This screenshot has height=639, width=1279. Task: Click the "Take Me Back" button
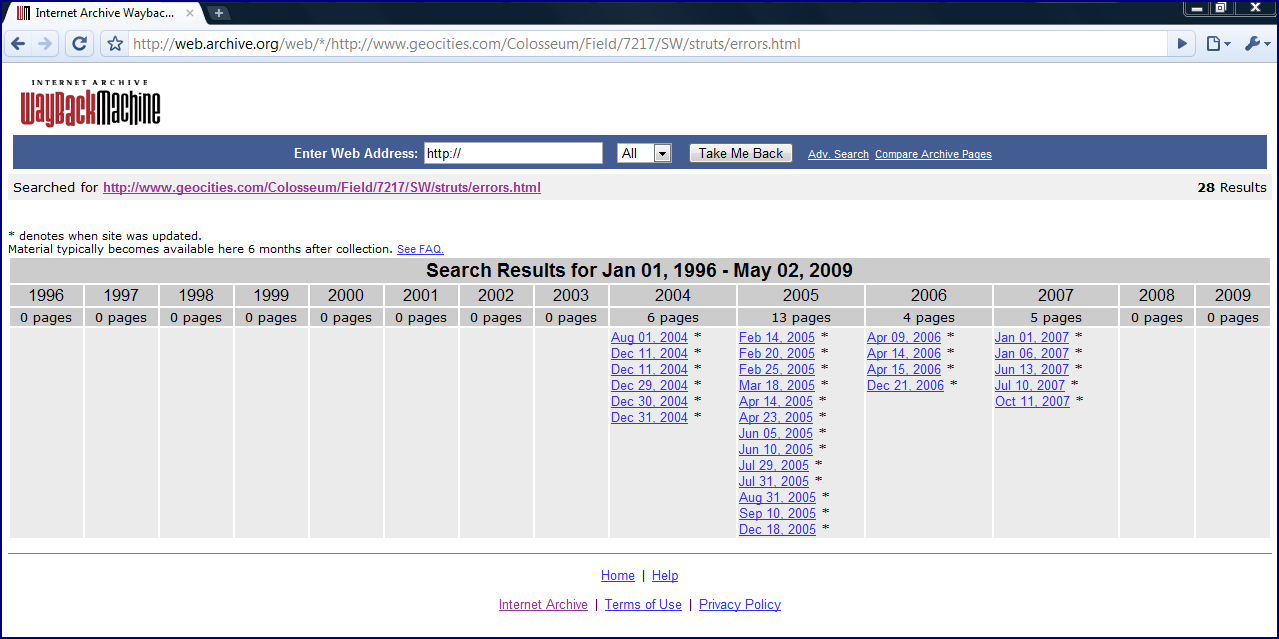pos(740,152)
